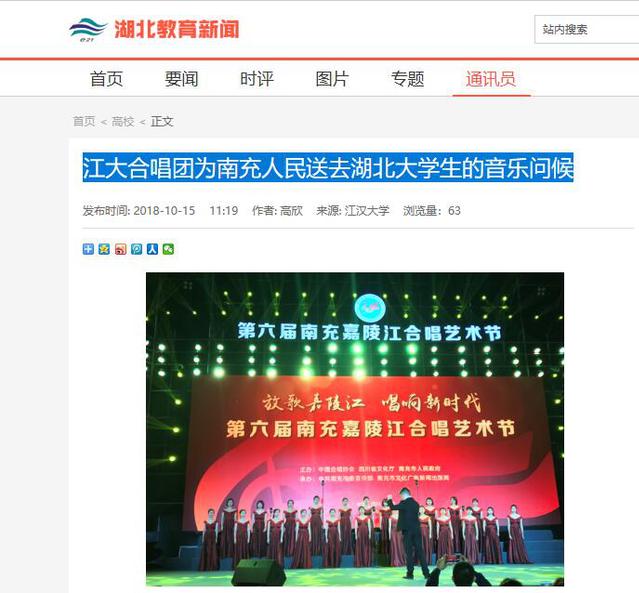The width and height of the screenshot is (639, 593).
Task: Open the 通讯员 tab
Action: tap(491, 79)
